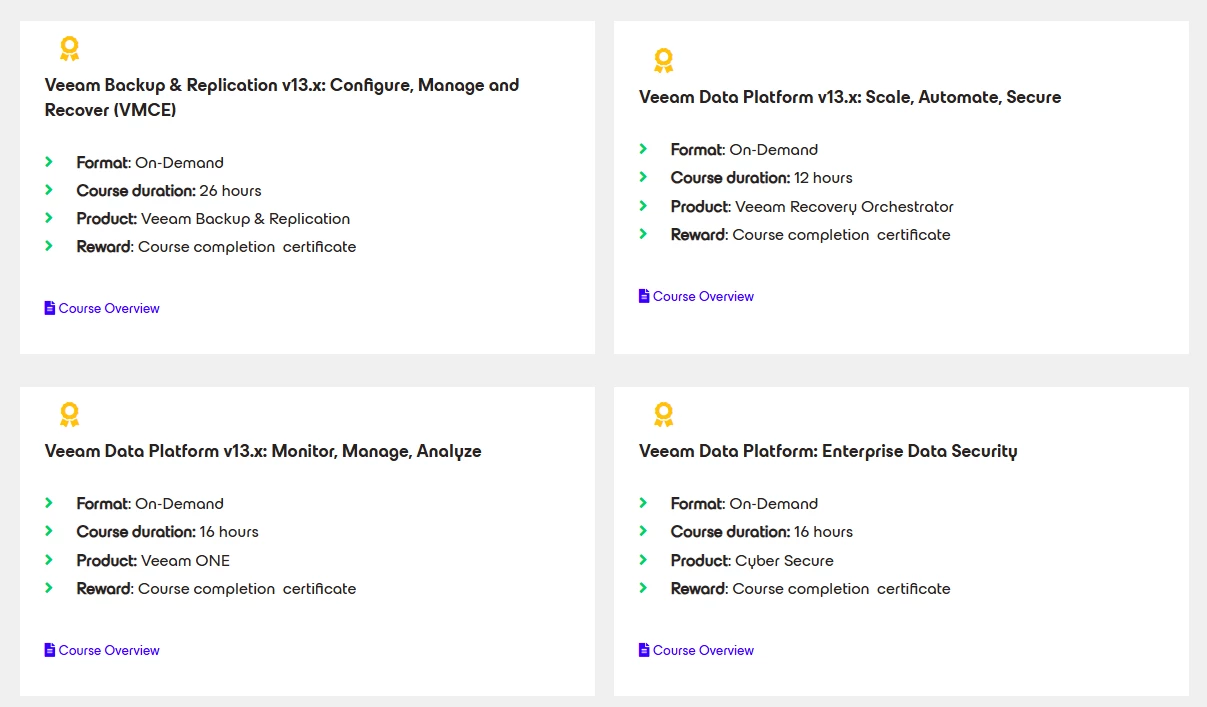This screenshot has width=1207, height=707.
Task: Open Course Overview for Enterprise Data Security
Action: (703, 650)
